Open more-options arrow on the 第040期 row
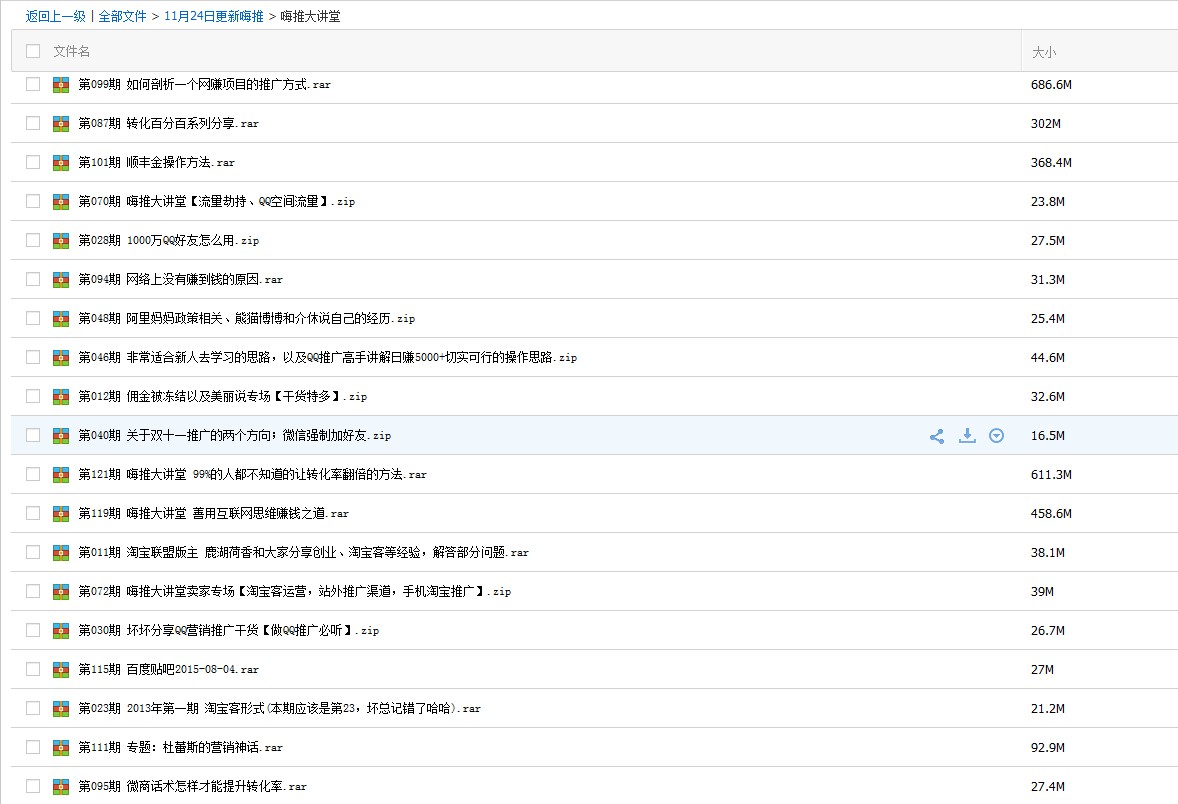Image resolution: width=1178 pixels, height=804 pixels. point(996,436)
